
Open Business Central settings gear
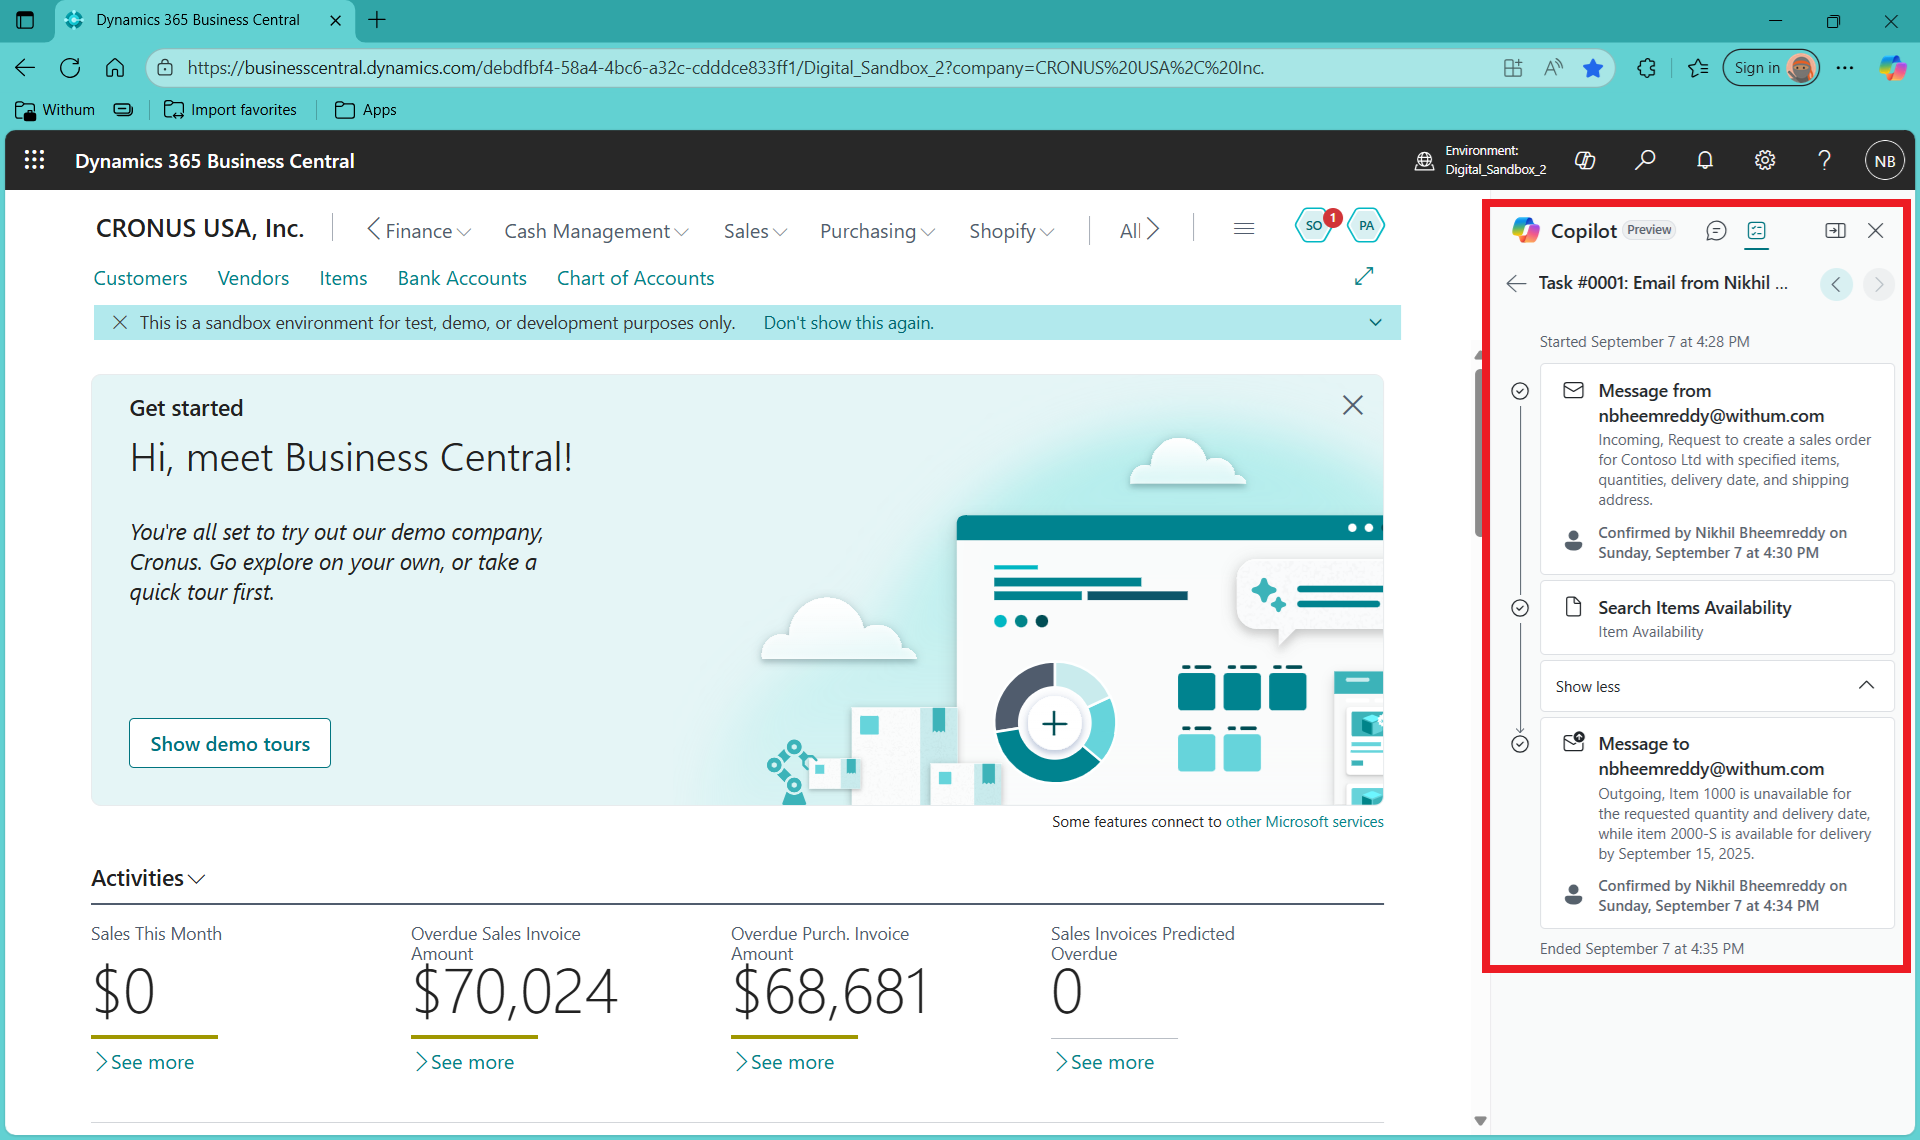(x=1764, y=160)
